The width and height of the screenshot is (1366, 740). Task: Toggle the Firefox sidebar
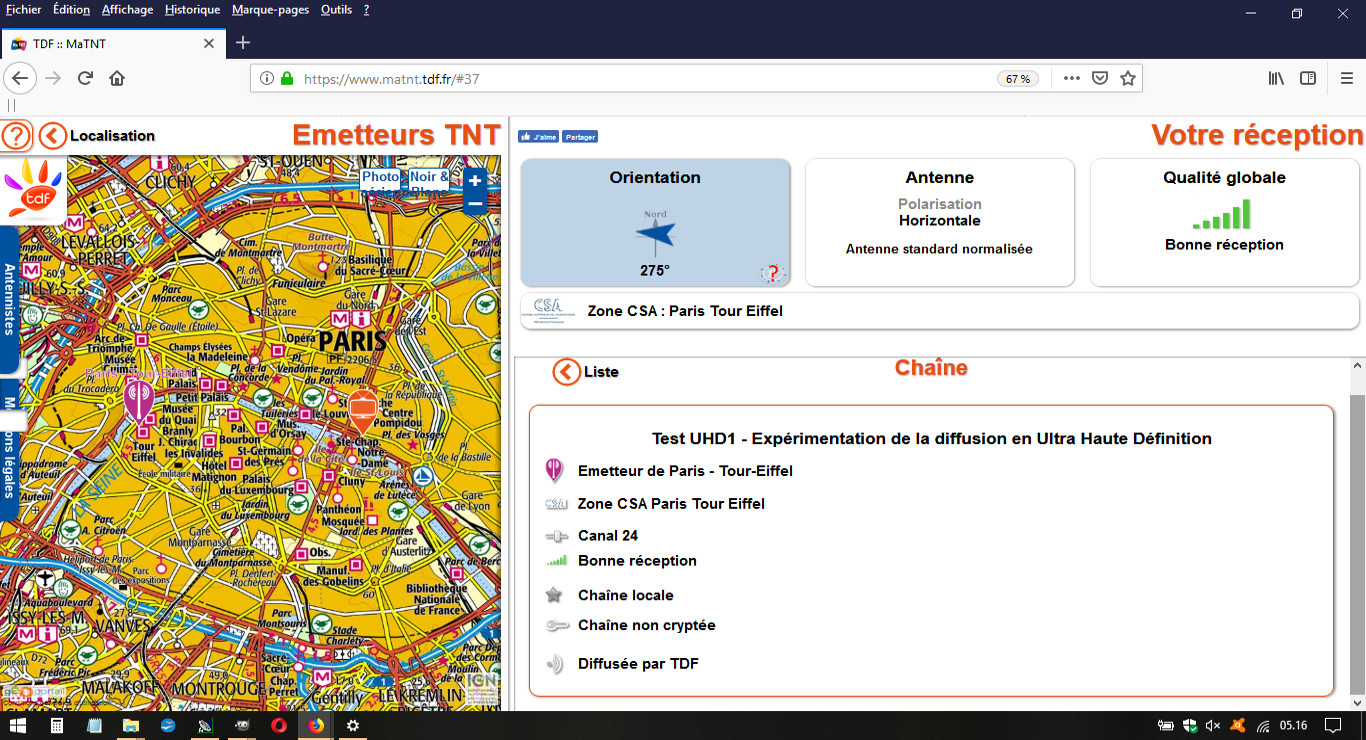coord(1307,78)
